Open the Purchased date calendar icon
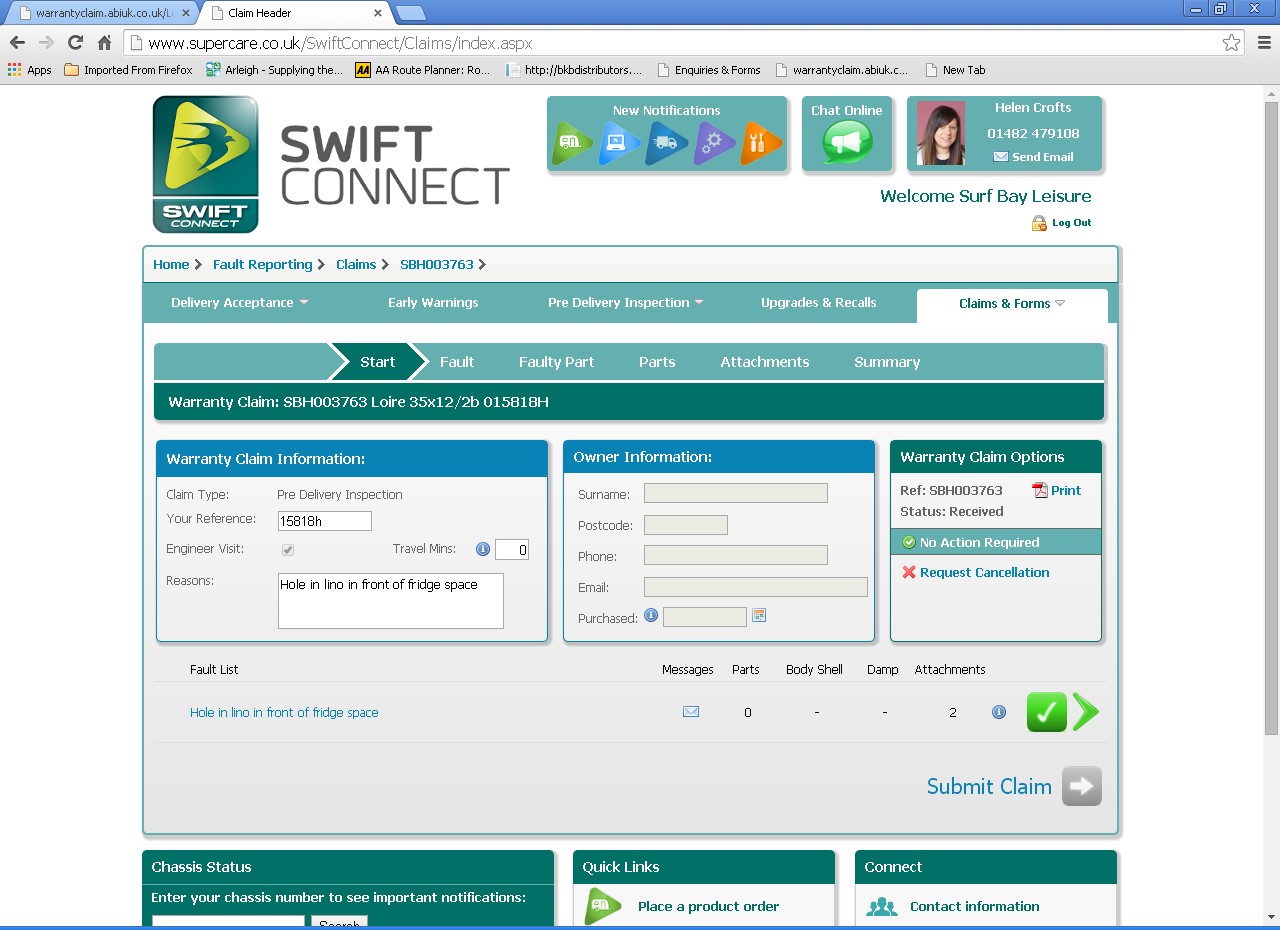Viewport: 1280px width, 930px height. point(759,615)
